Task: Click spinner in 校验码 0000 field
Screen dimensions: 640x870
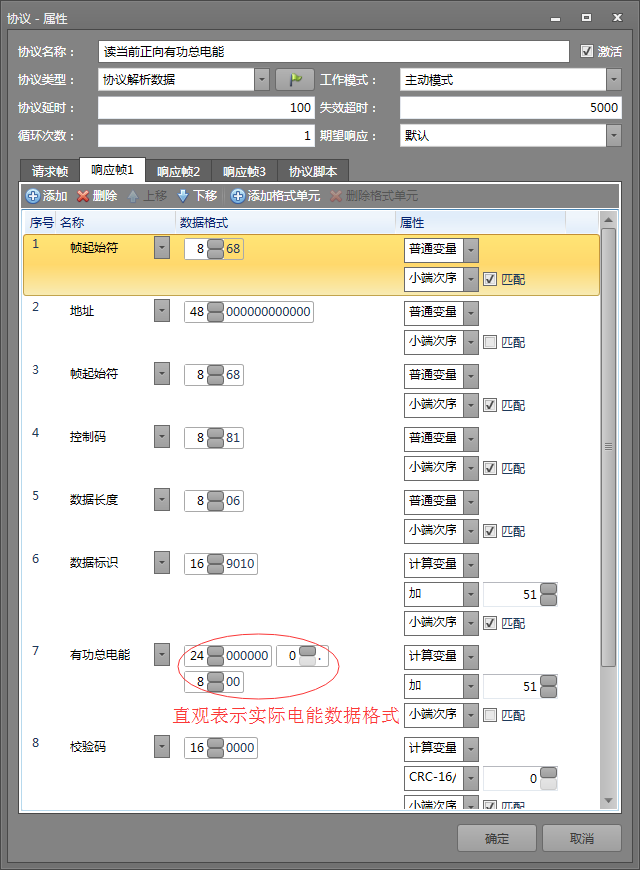Action: 215,748
